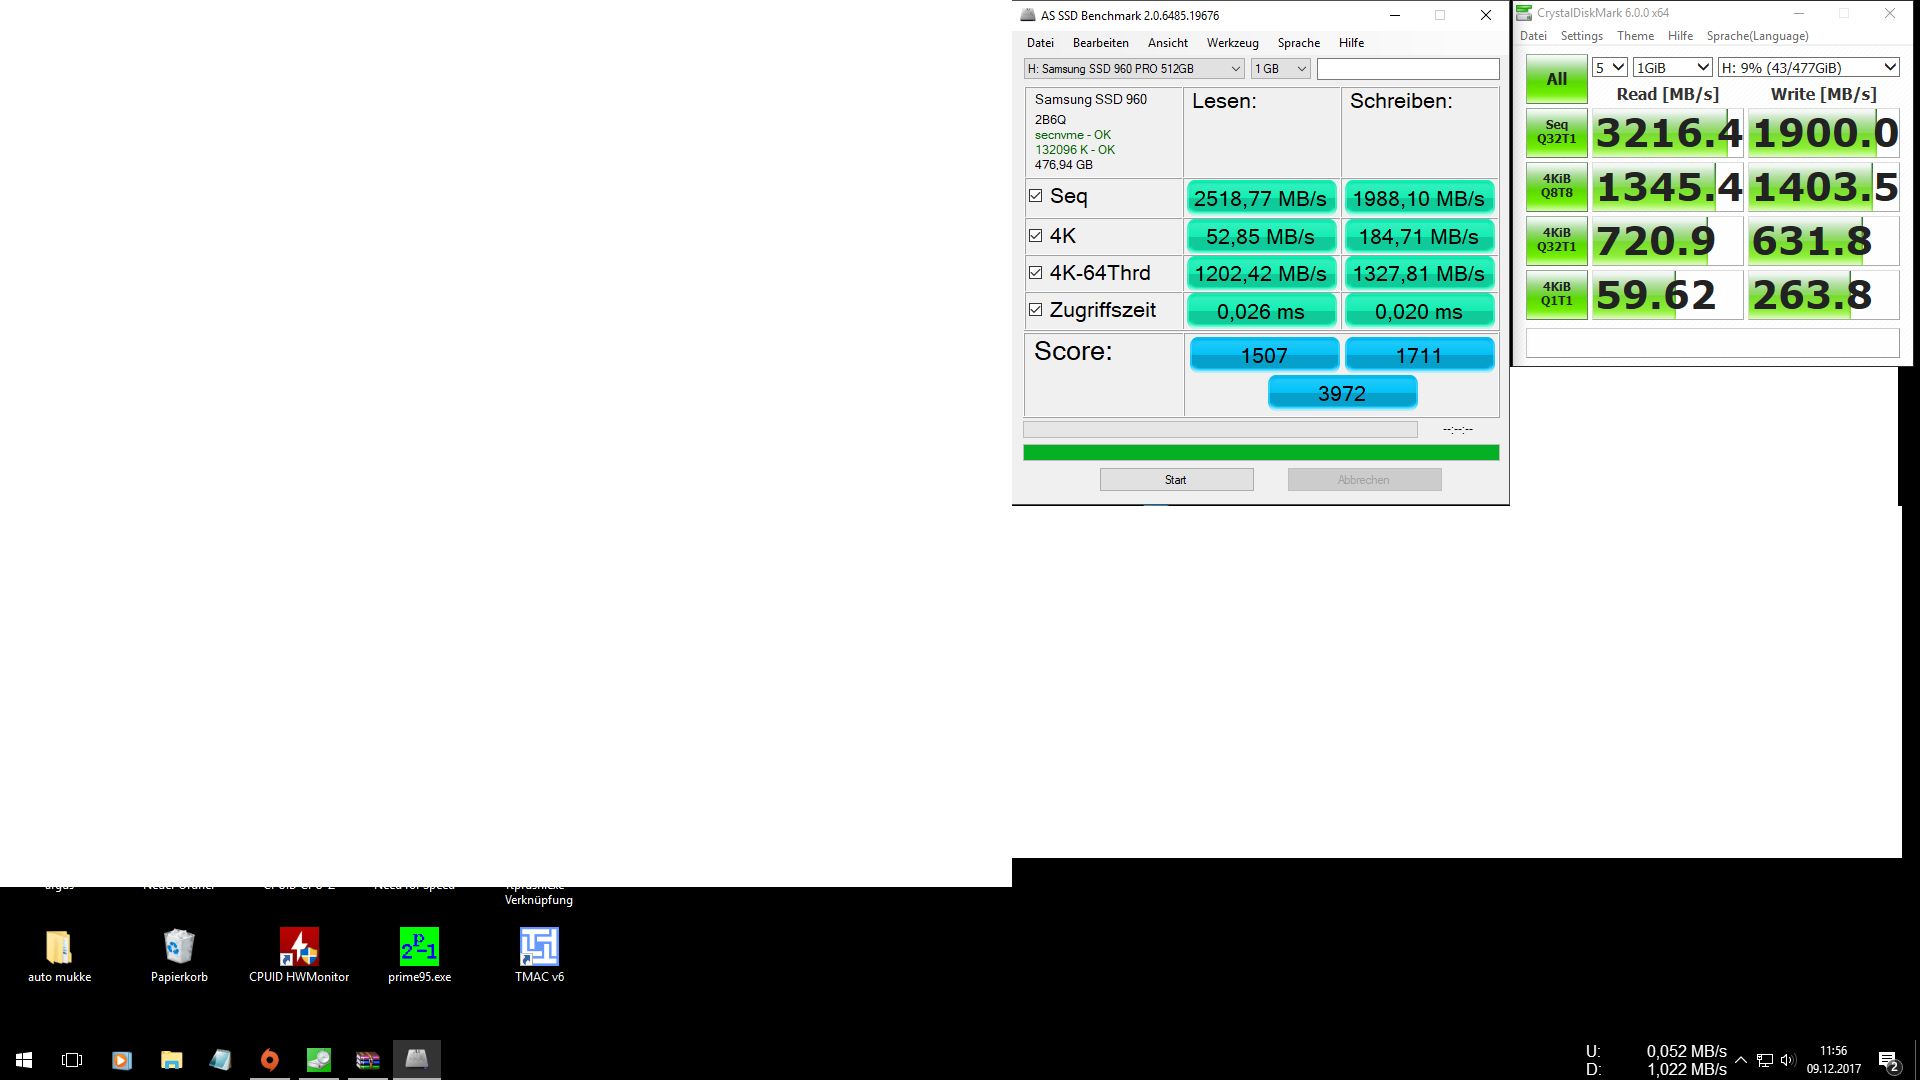This screenshot has width=1920, height=1080.
Task: Click the Seq read value 2518,77 MB/s
Action: point(1260,198)
